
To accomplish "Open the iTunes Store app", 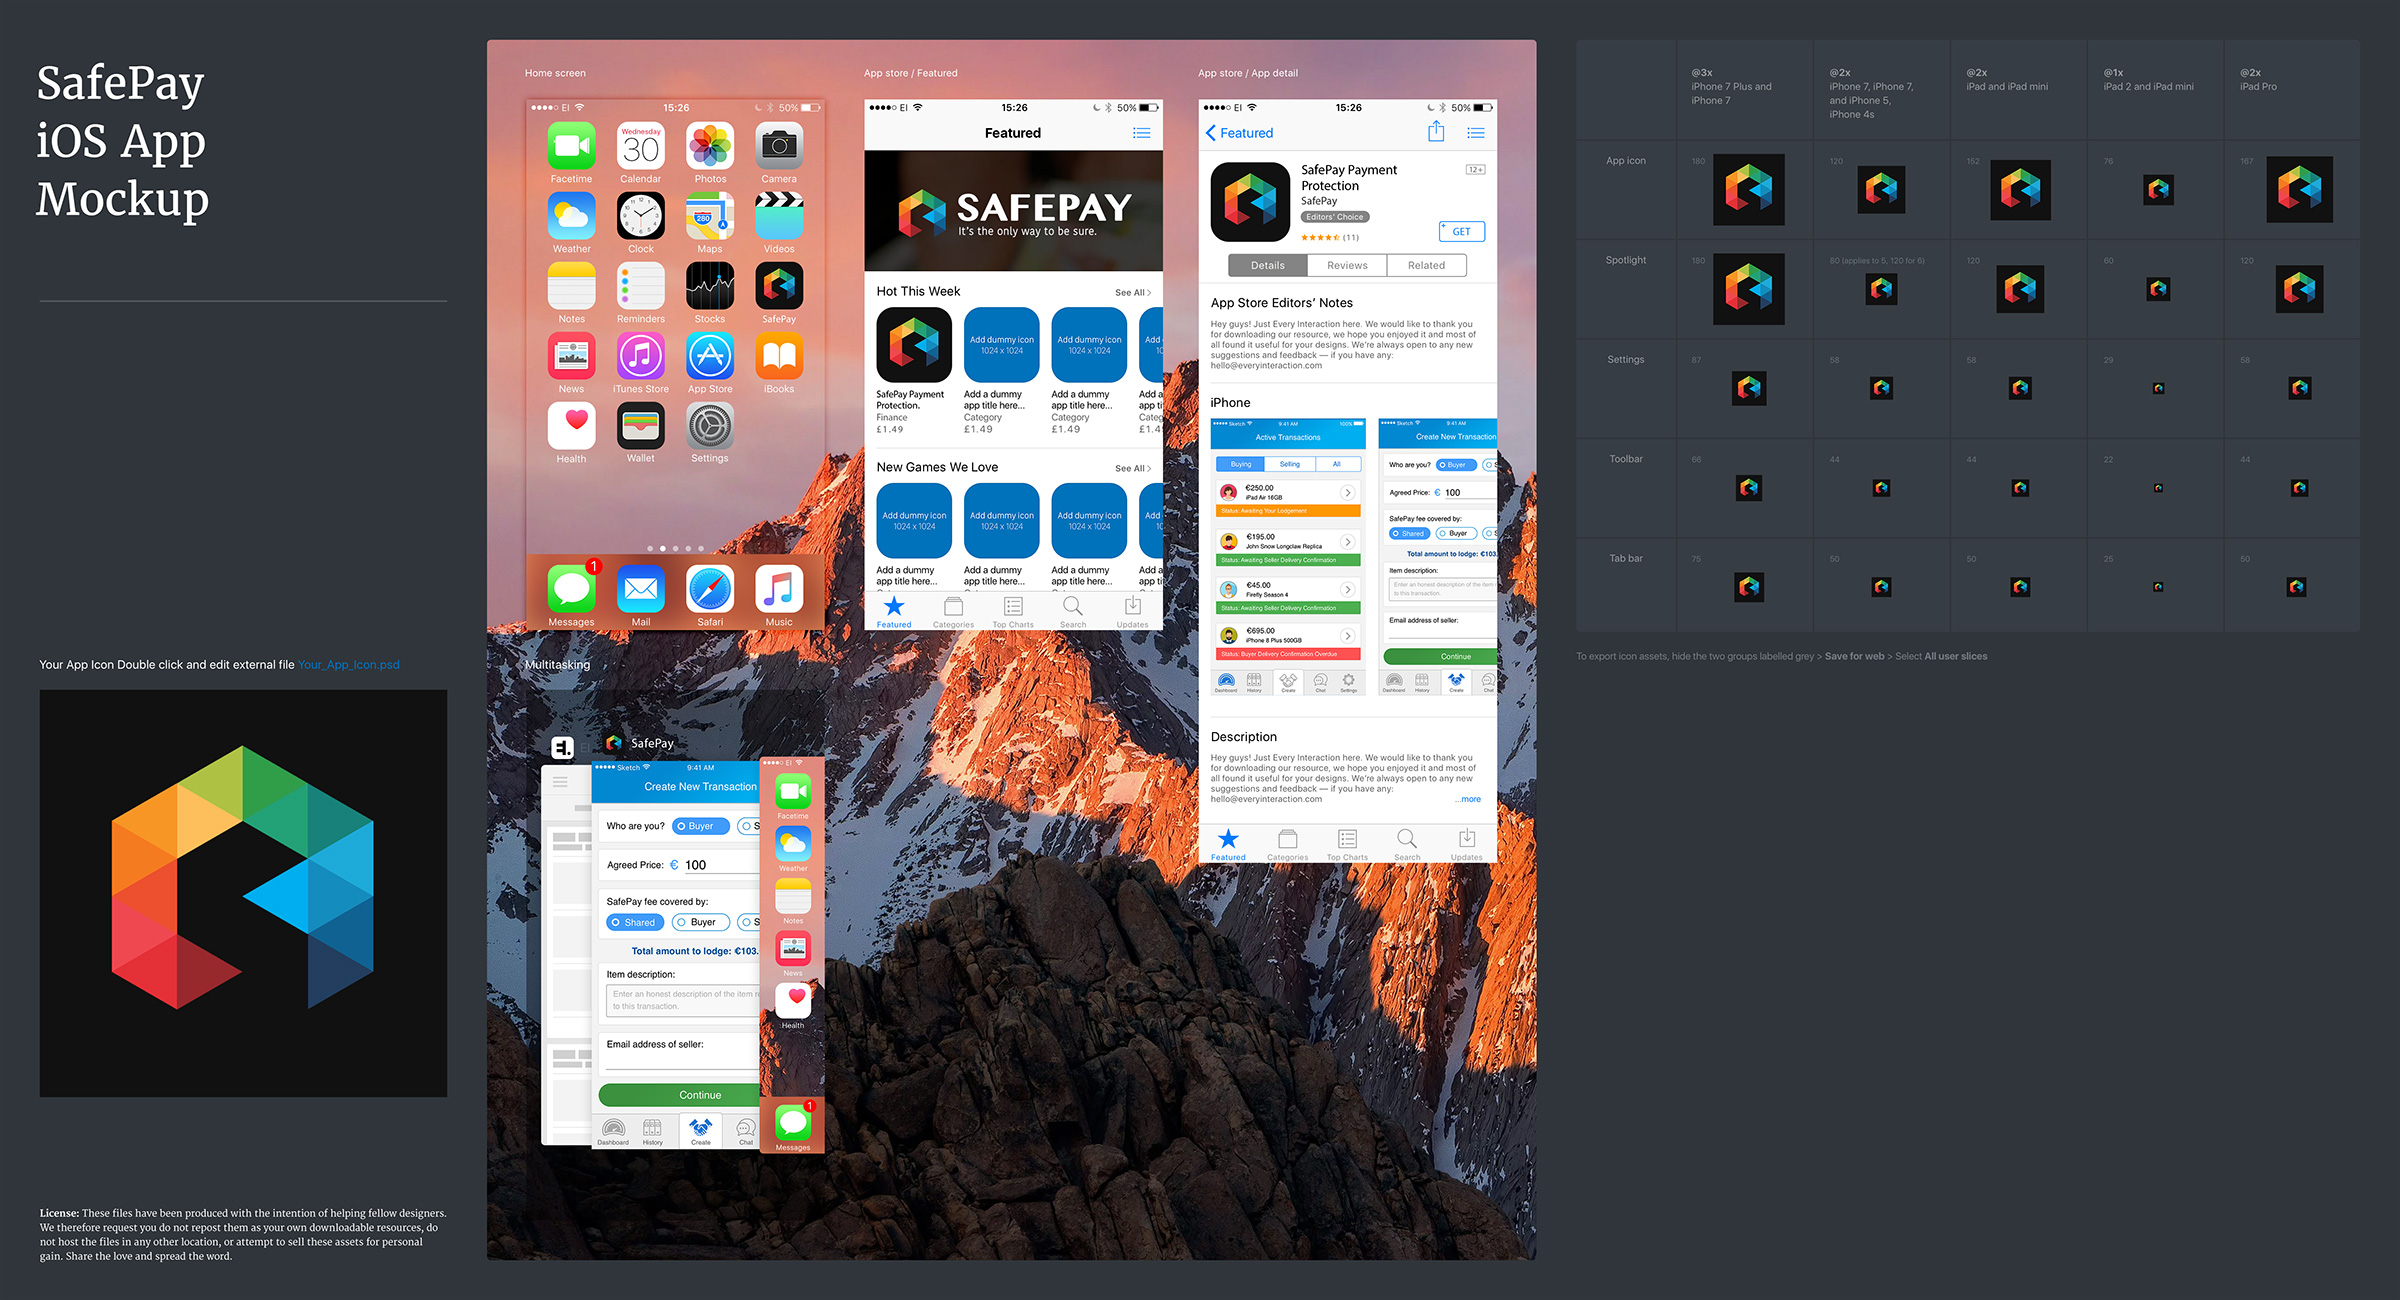I will pyautogui.click(x=641, y=356).
